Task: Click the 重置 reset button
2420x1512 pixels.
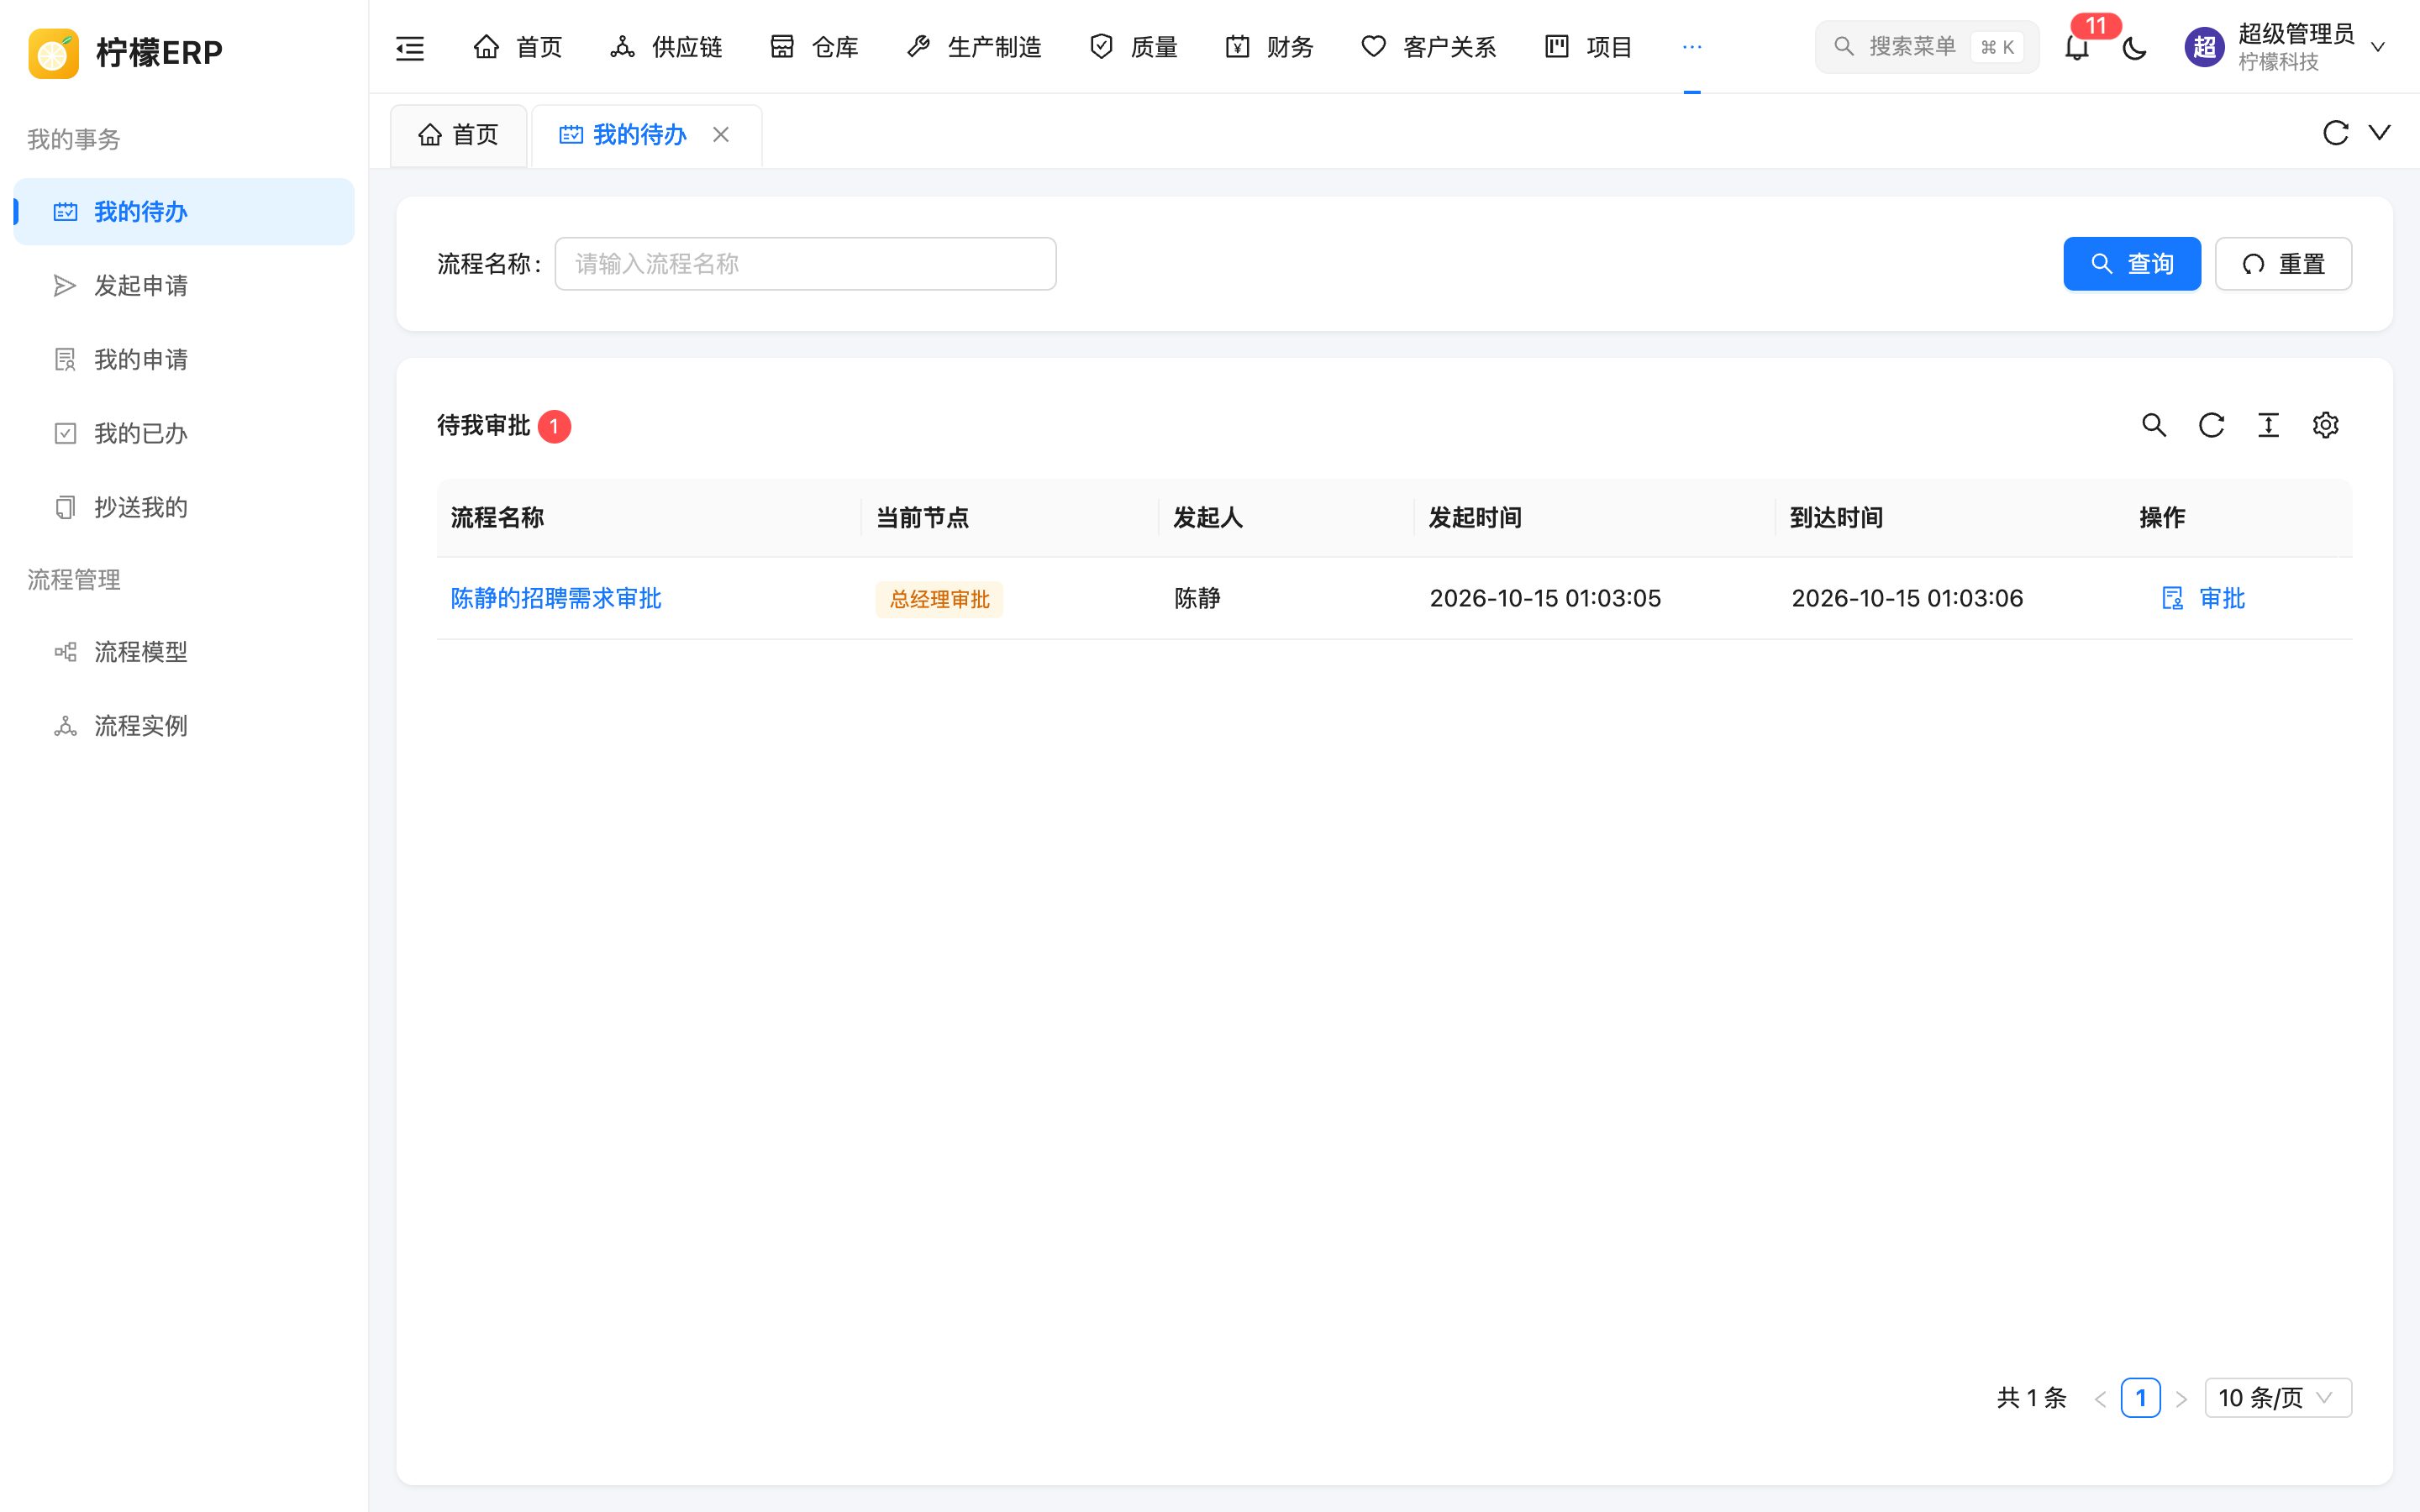Action: 2283,264
